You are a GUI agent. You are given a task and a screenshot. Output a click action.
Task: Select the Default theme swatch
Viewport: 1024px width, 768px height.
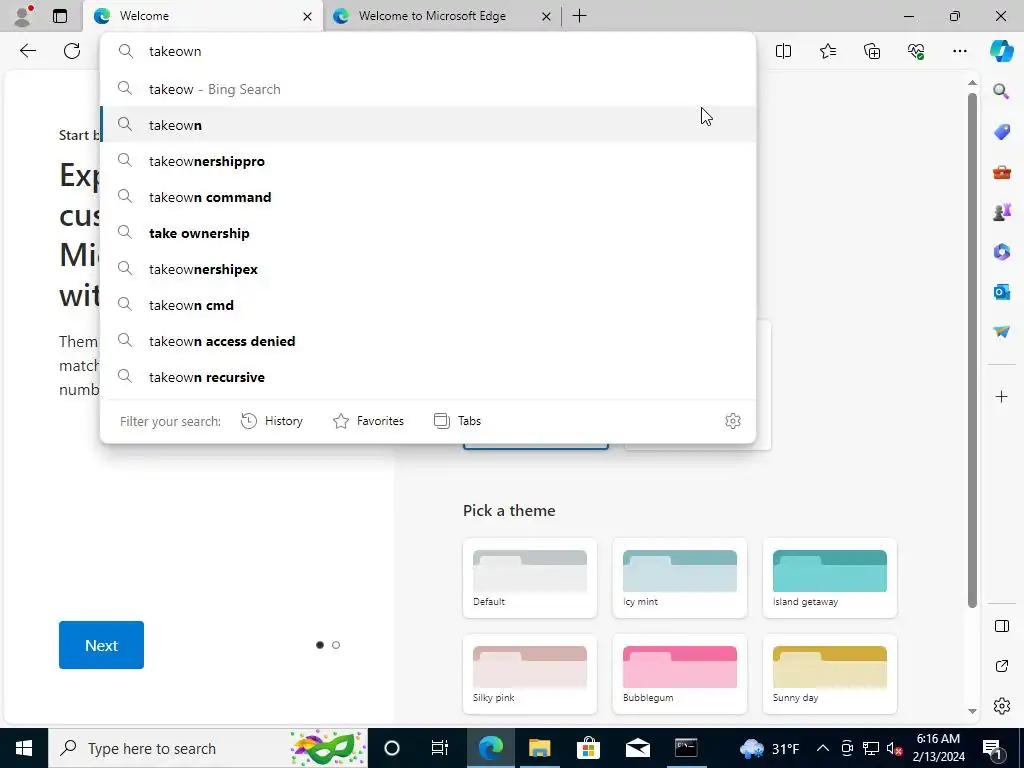tap(530, 578)
